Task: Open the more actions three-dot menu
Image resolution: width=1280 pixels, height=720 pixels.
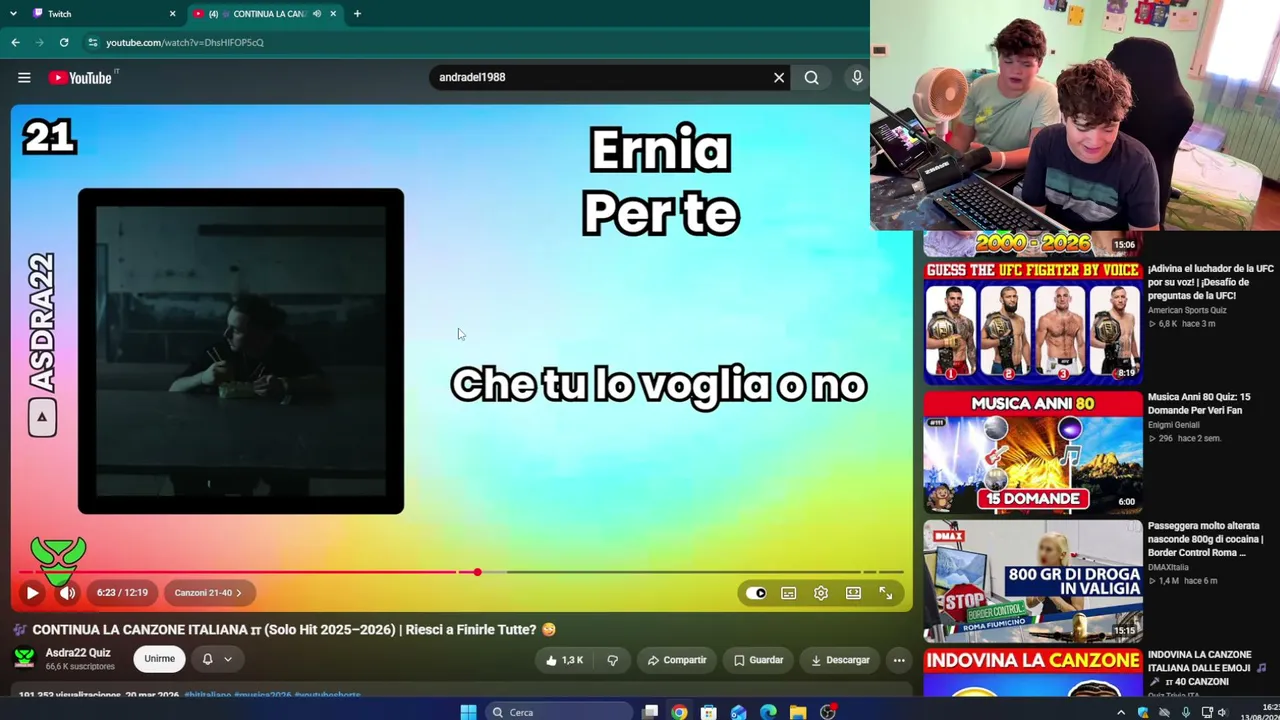Action: [x=899, y=660]
